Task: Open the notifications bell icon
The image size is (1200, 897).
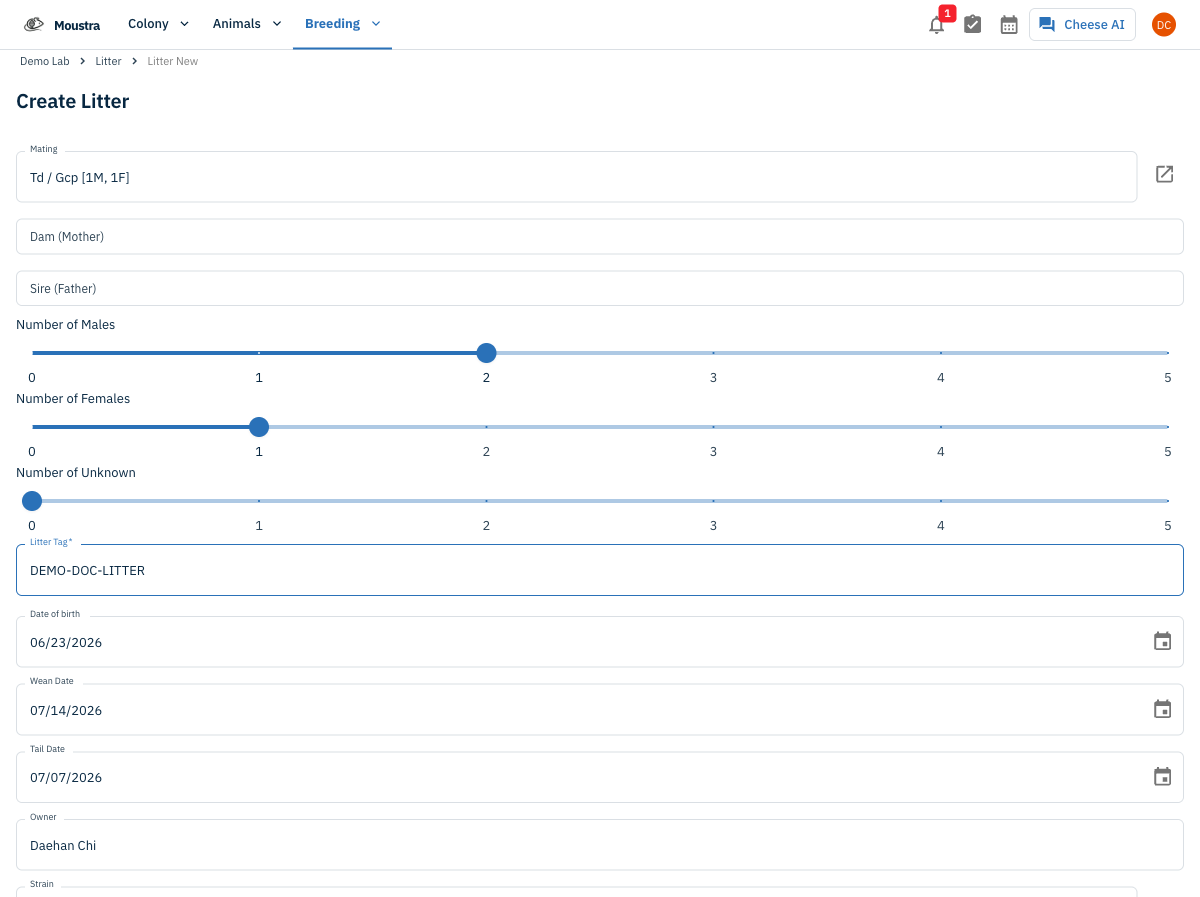Action: point(936,25)
